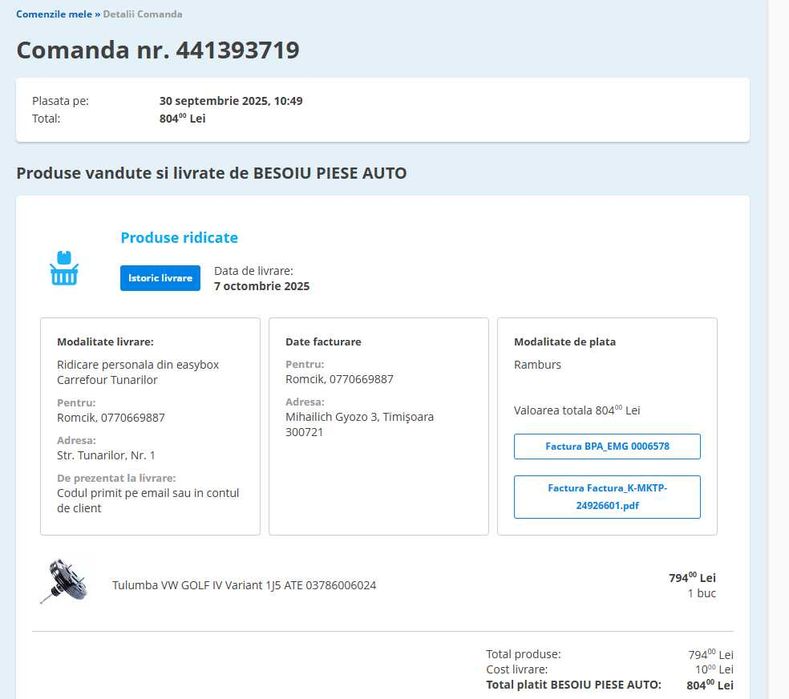
Task: Click the shopping basket pickup icon
Action: coord(64,268)
